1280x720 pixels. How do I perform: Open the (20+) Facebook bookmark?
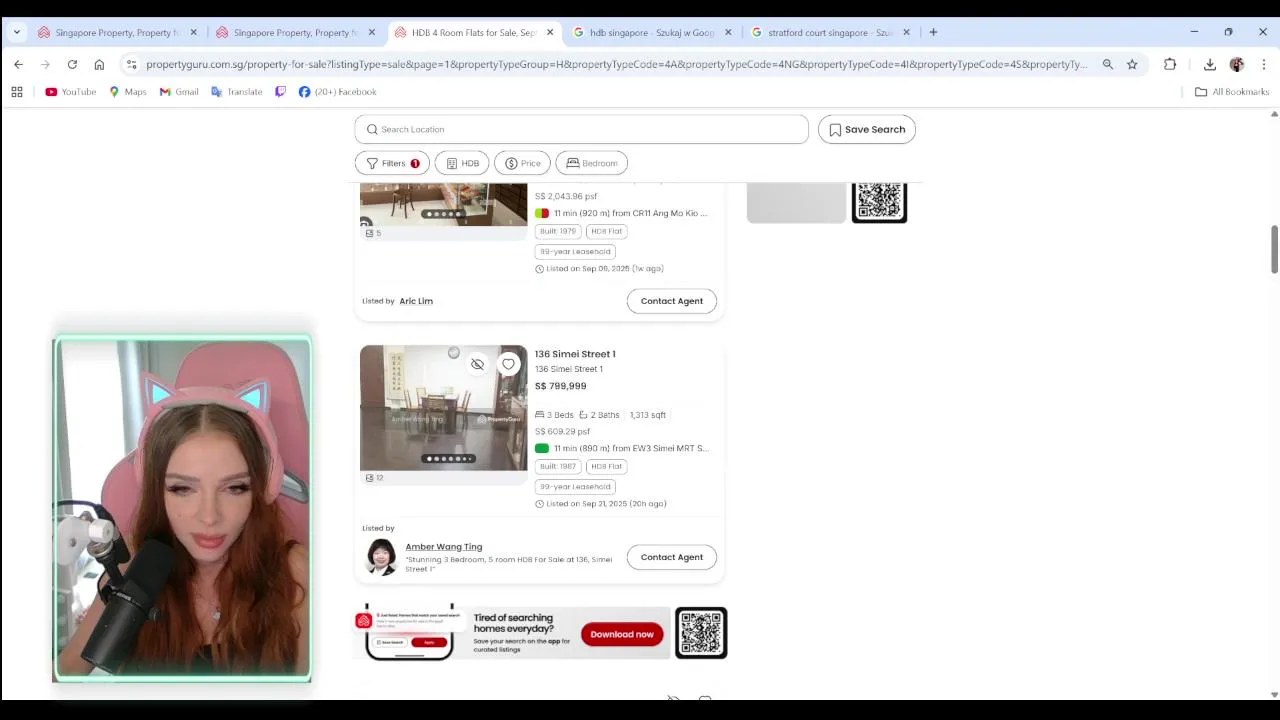(338, 92)
